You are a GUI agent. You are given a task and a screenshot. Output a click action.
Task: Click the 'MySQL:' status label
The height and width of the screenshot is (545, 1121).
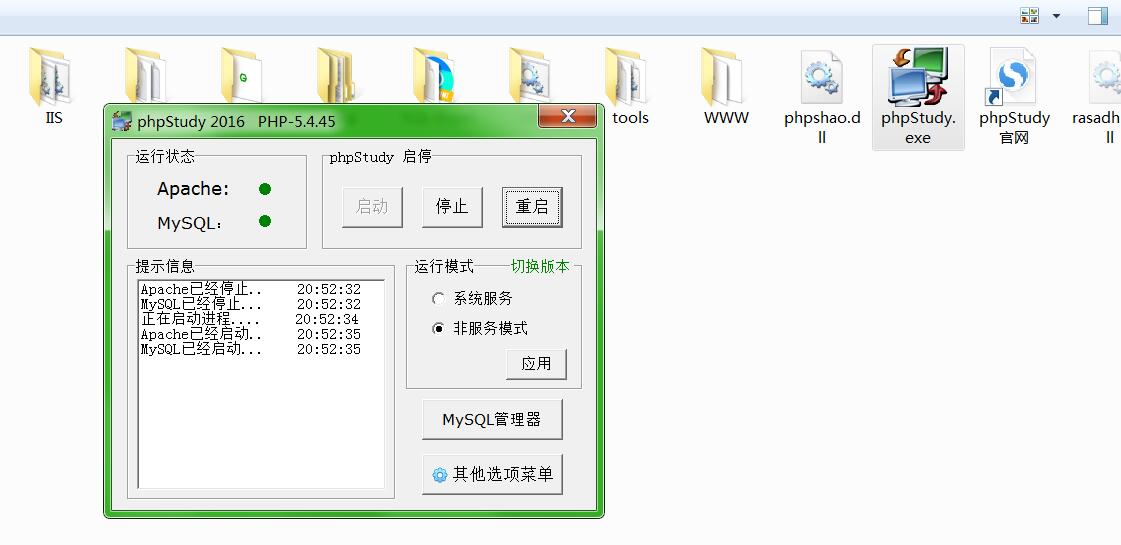pos(189,223)
